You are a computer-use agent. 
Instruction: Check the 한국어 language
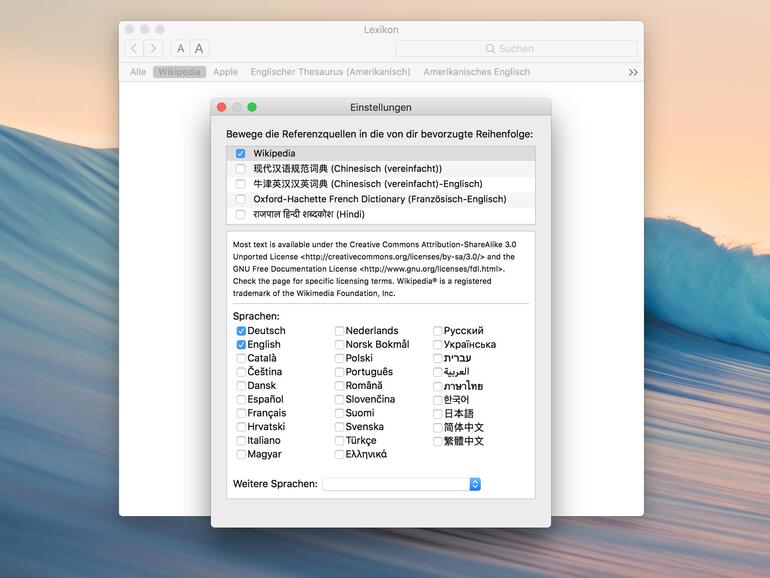[x=438, y=400]
